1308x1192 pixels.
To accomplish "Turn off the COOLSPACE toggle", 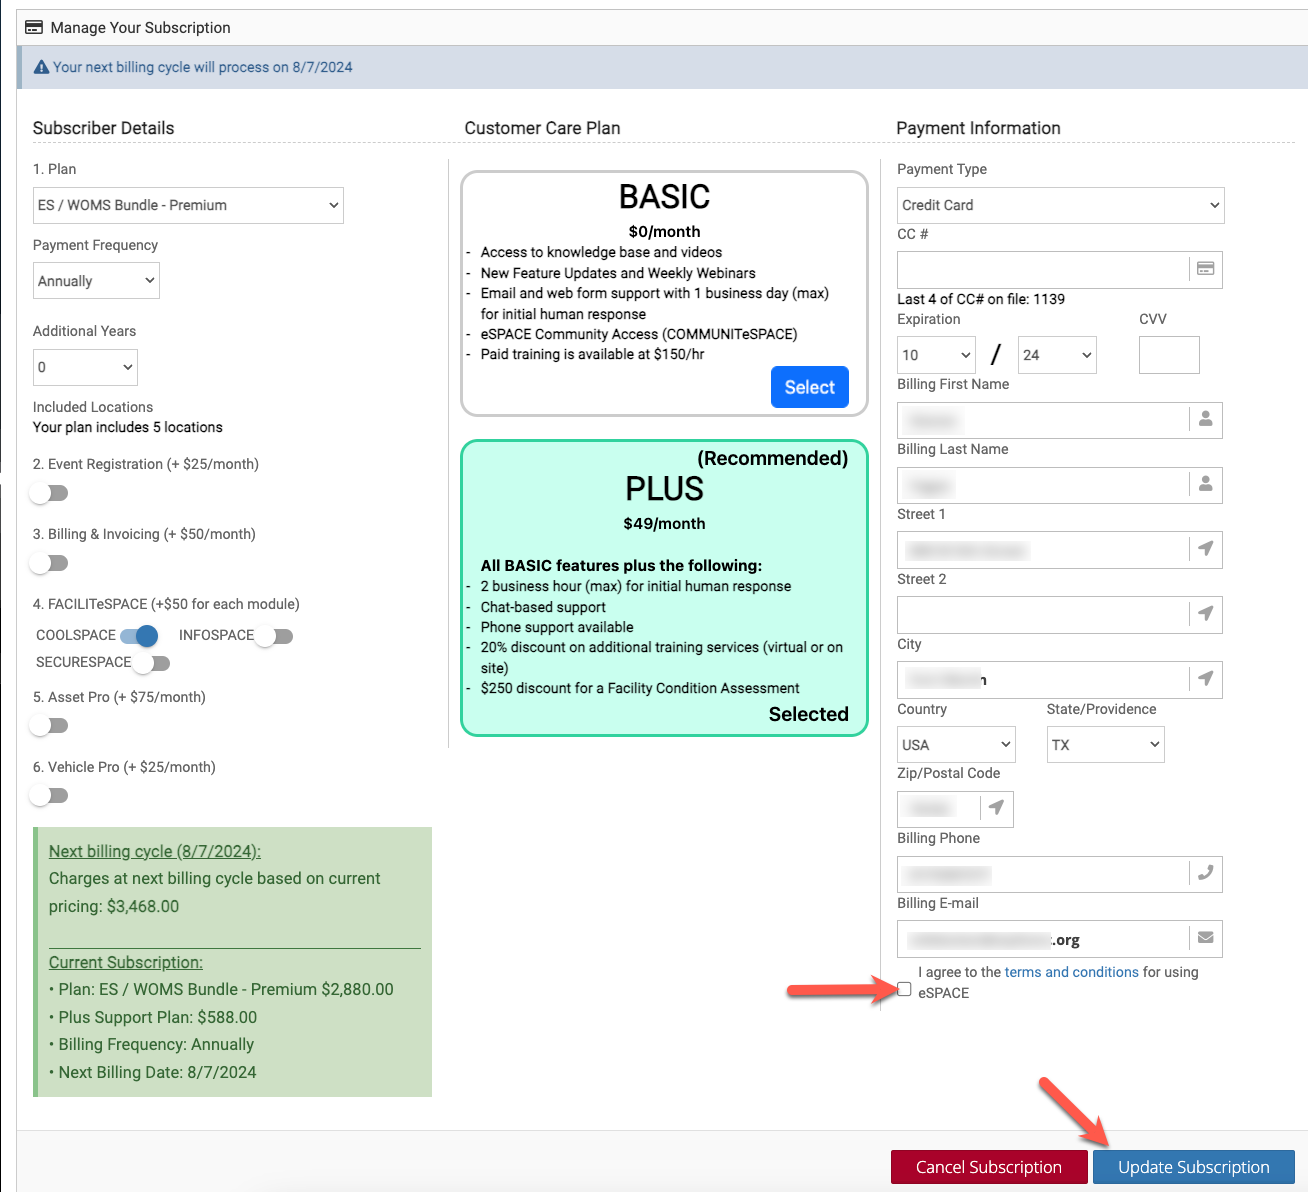I will pyautogui.click(x=139, y=636).
